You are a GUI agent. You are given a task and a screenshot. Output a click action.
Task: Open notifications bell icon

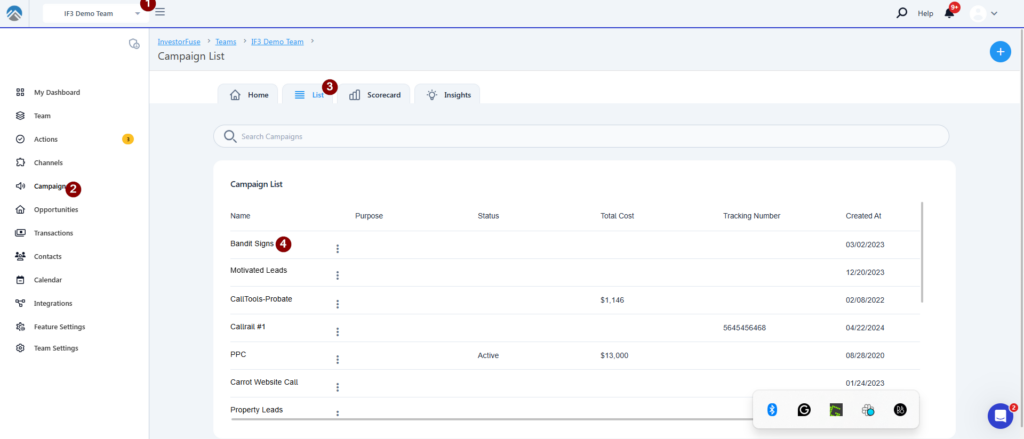949,13
